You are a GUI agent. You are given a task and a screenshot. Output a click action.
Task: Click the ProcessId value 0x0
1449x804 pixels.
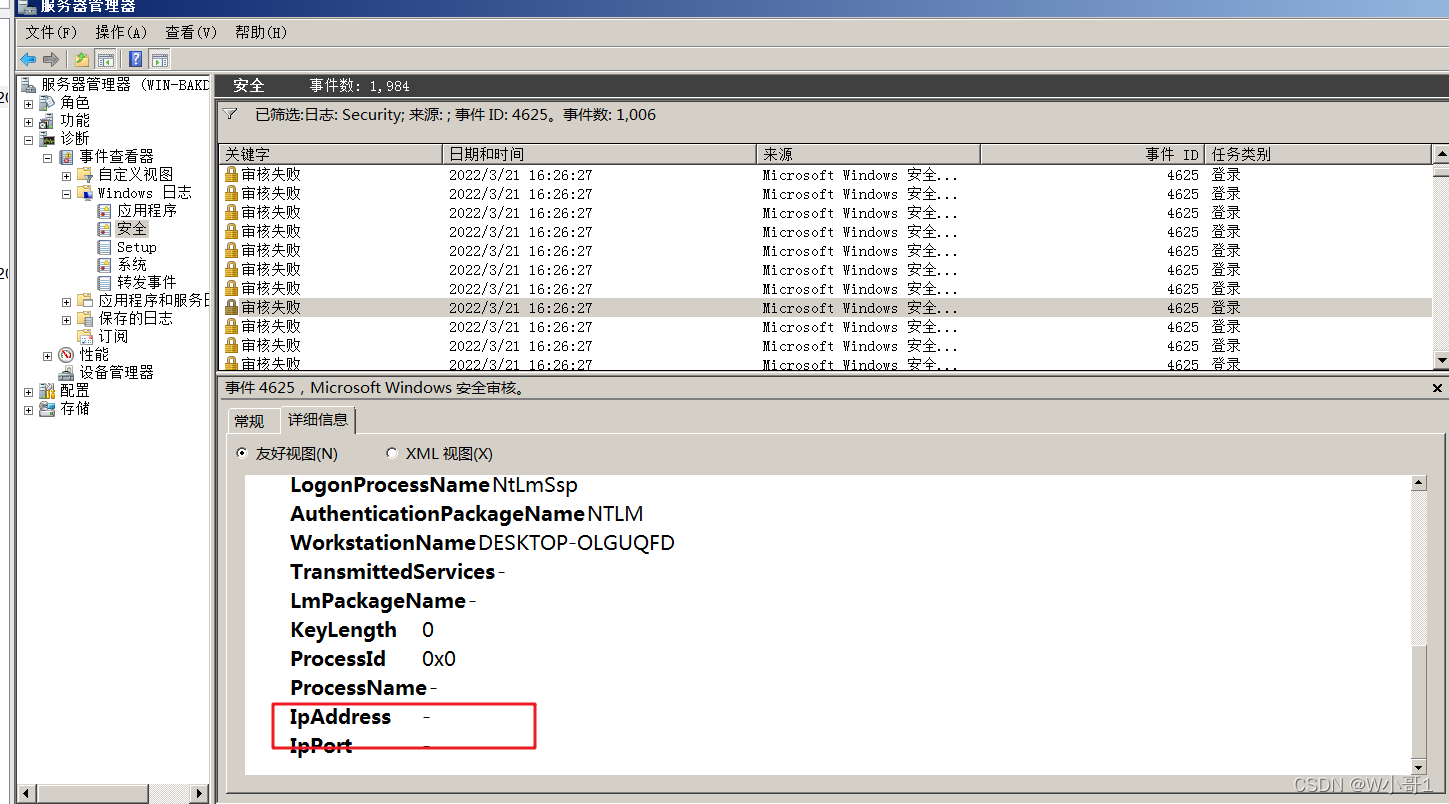439,659
